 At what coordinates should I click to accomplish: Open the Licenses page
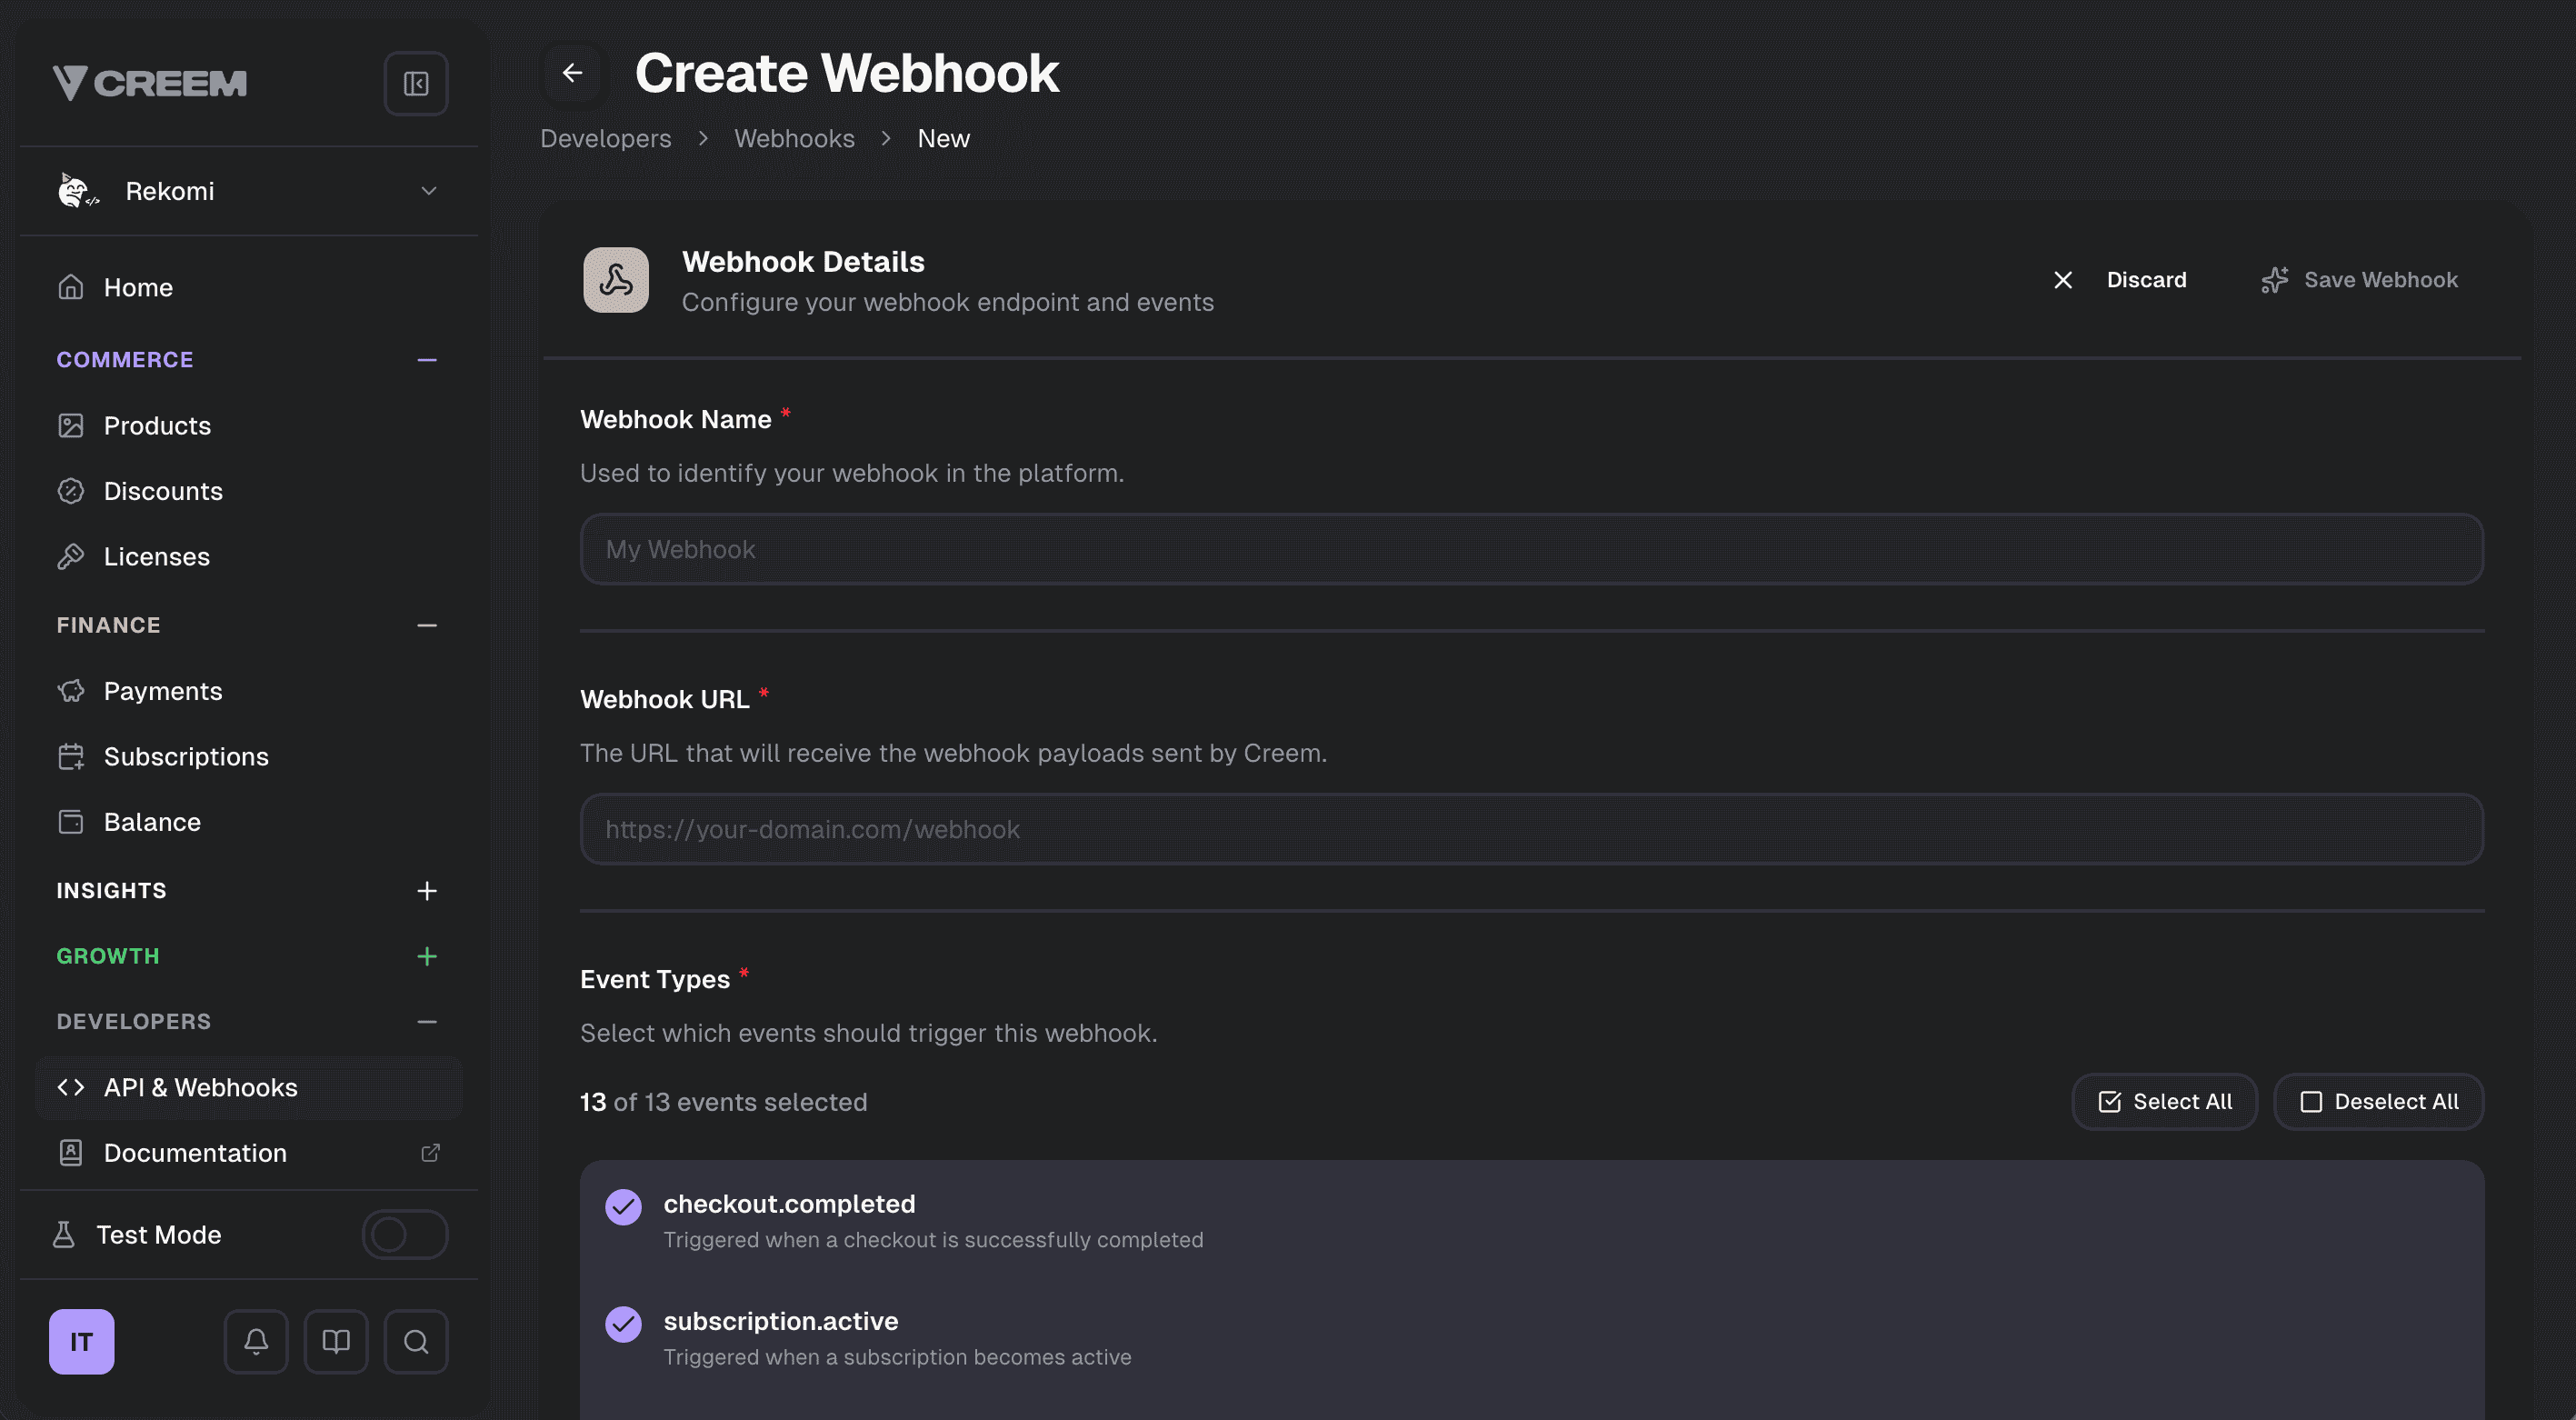click(249, 557)
